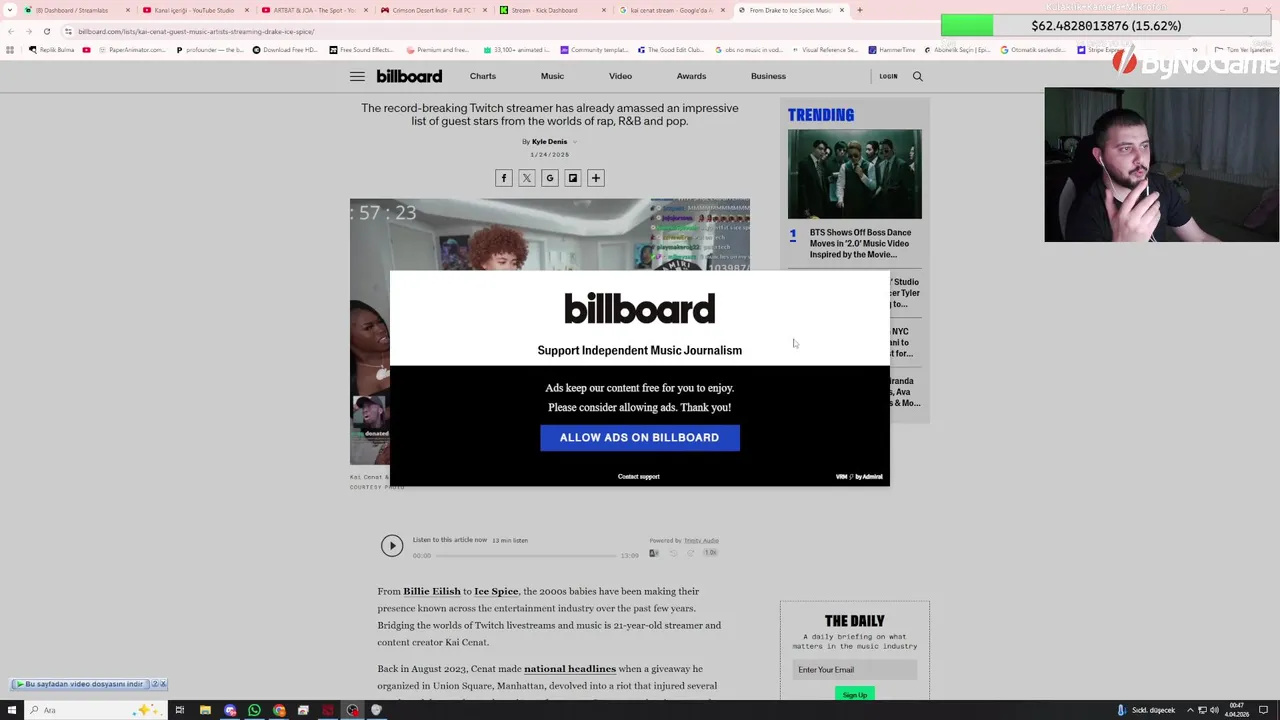Click the audio forward skip icon

pos(690,553)
